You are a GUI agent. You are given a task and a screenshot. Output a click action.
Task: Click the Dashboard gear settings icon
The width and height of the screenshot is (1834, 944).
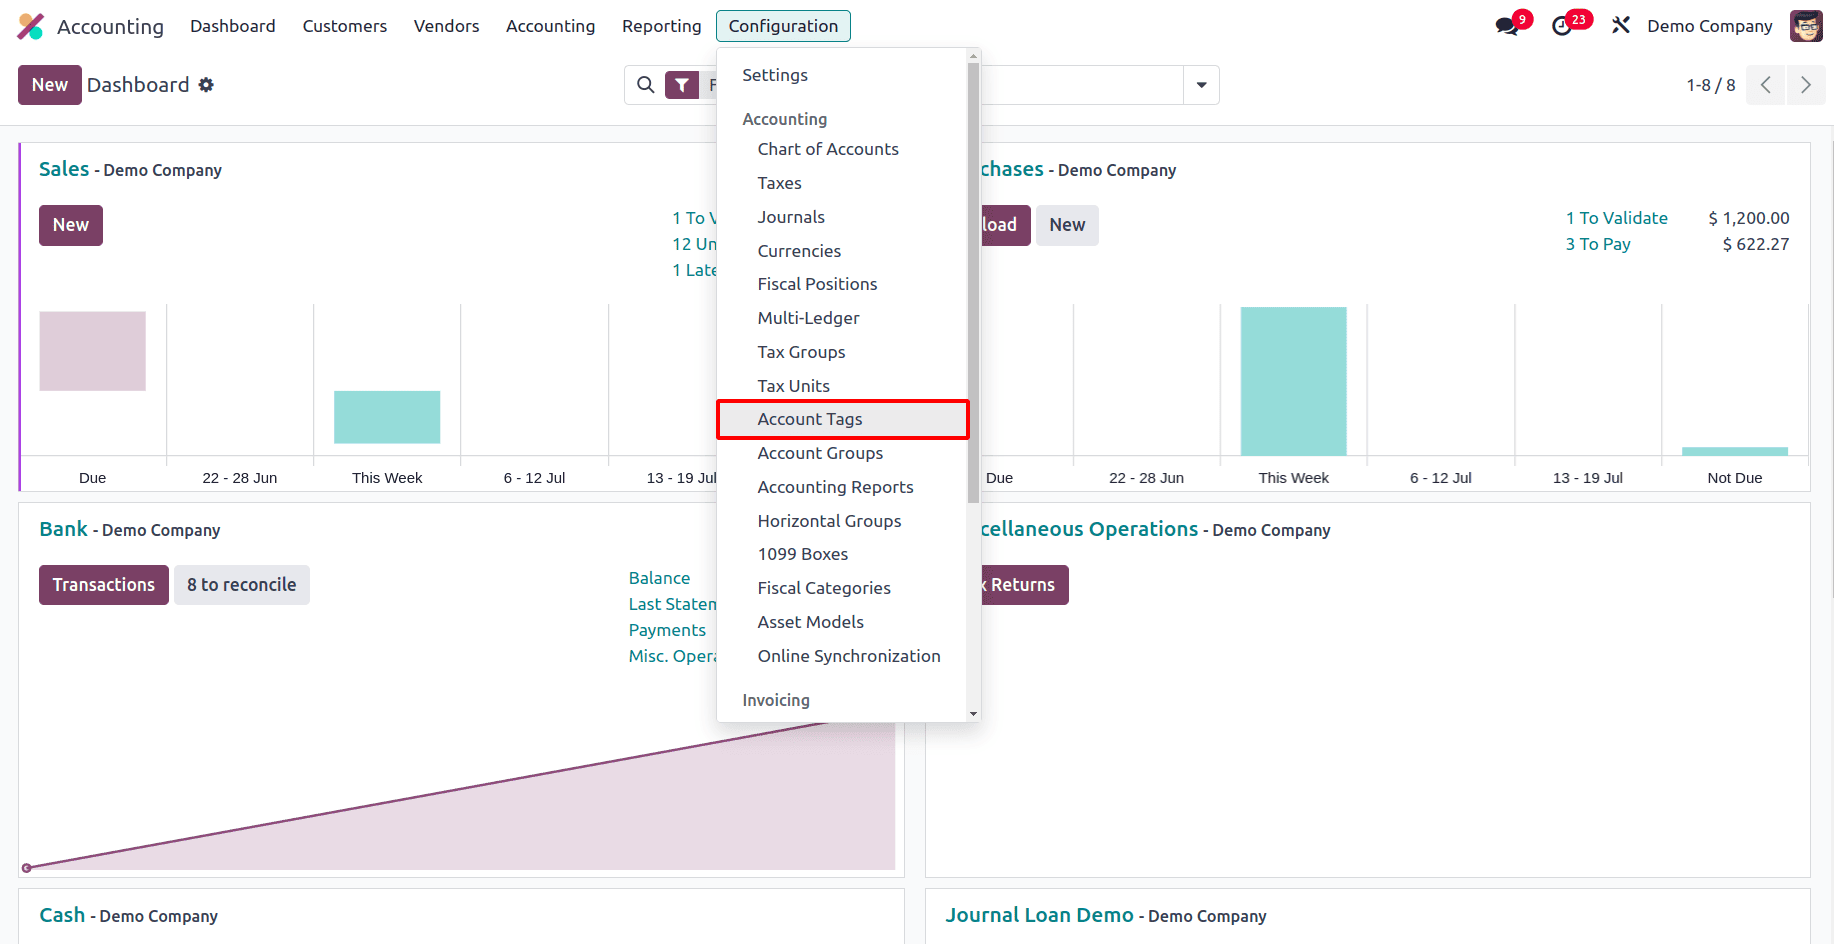[206, 85]
